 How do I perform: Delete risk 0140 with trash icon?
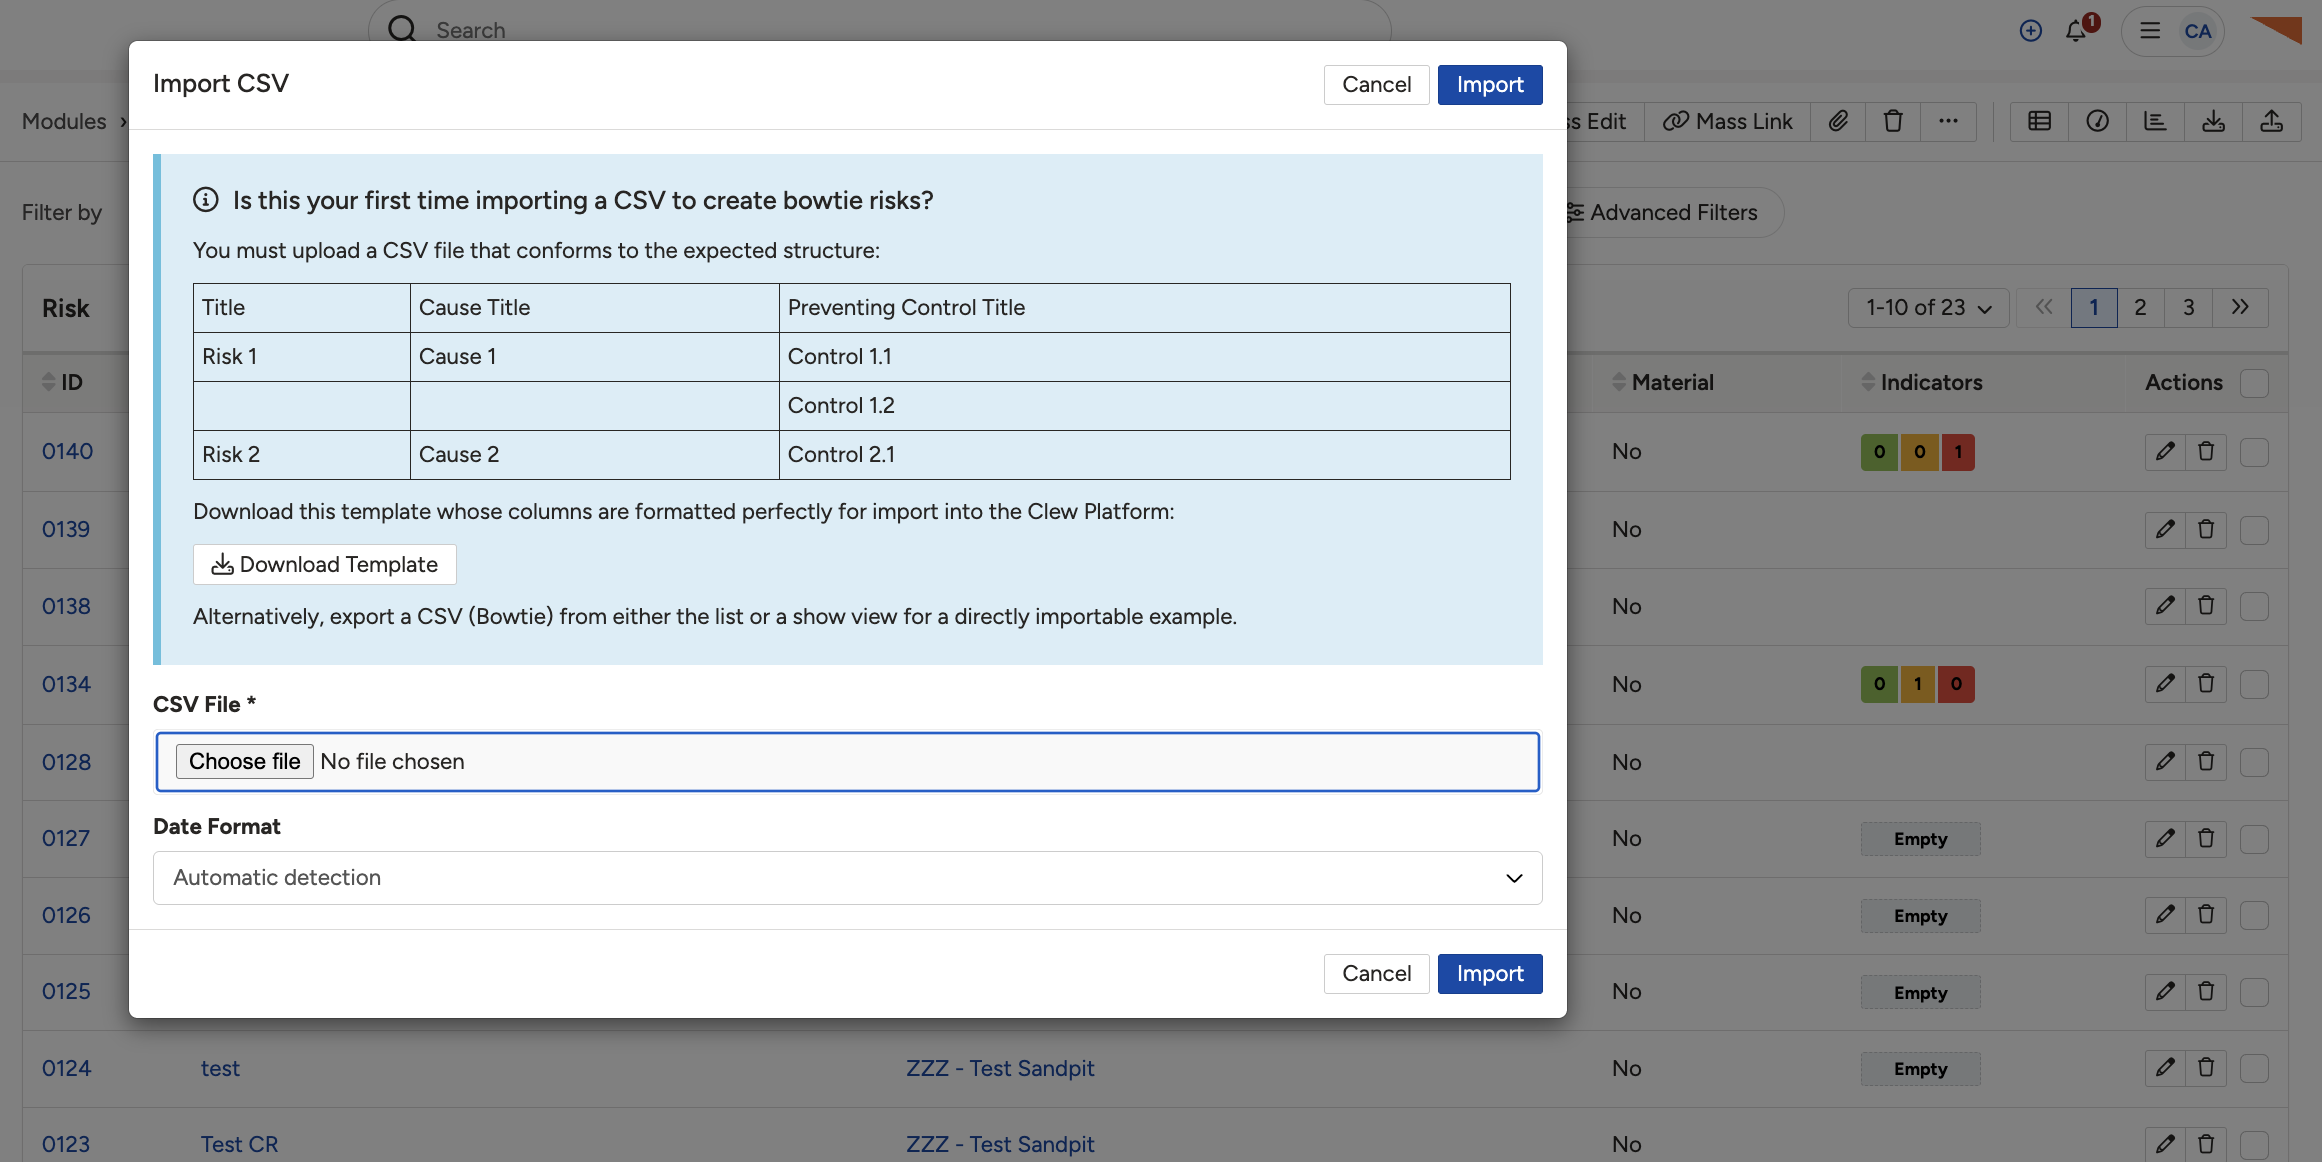tap(2206, 452)
